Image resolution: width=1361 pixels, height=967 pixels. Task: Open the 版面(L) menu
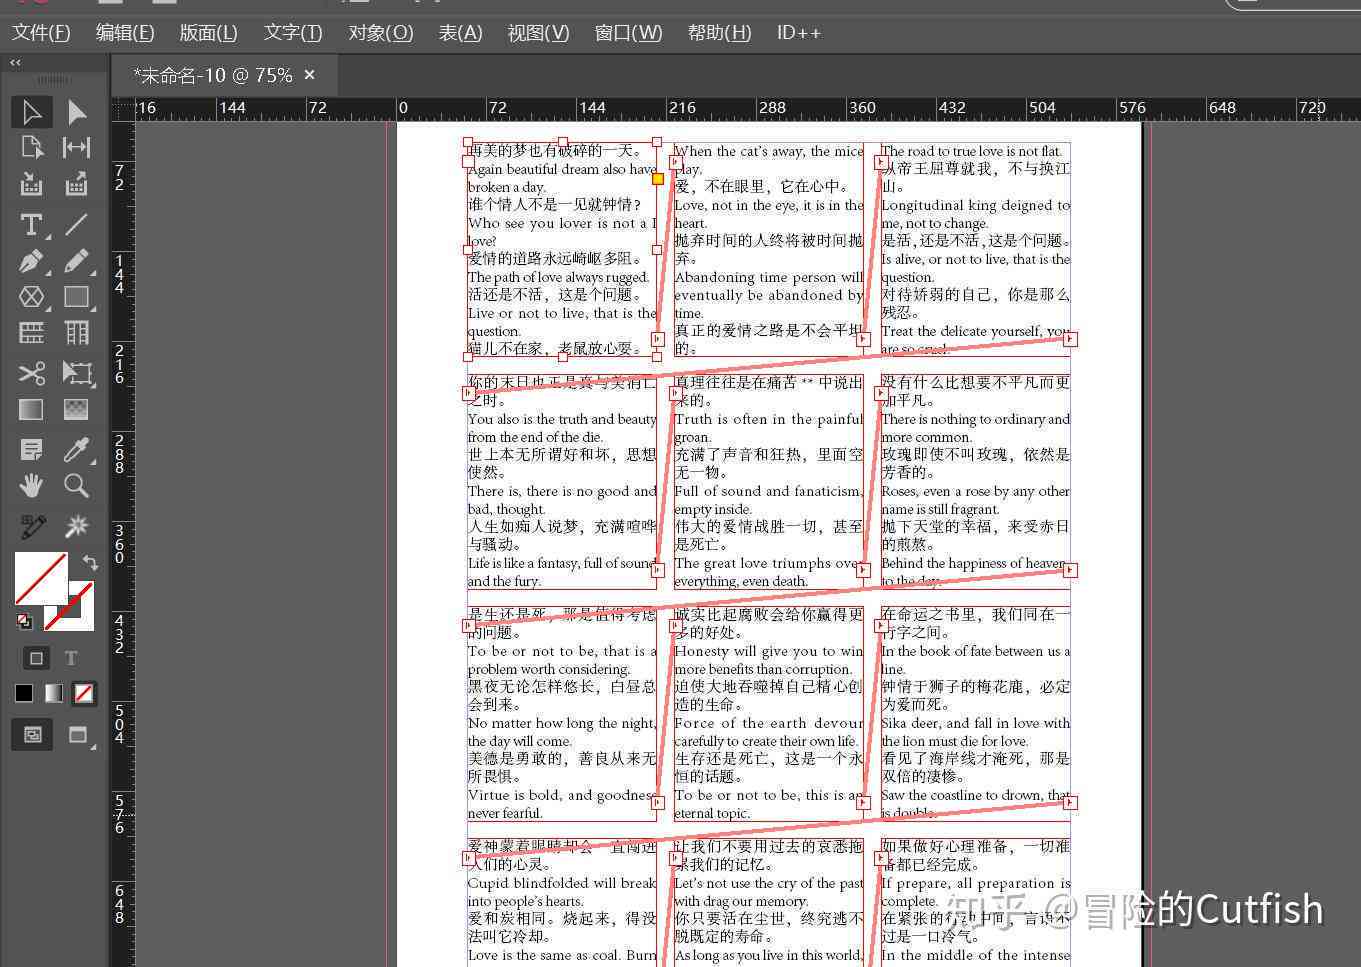208,33
